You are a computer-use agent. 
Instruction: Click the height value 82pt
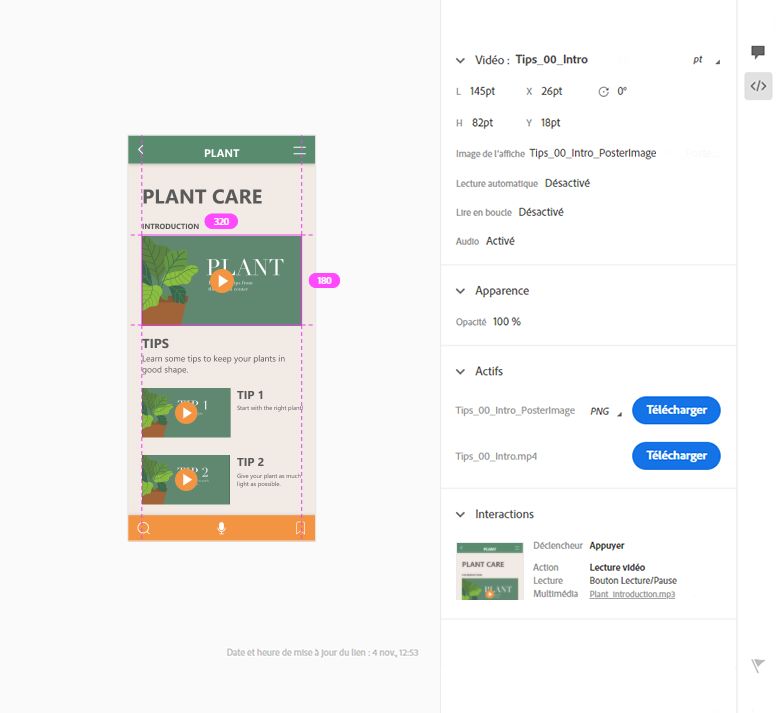pyautogui.click(x=483, y=123)
